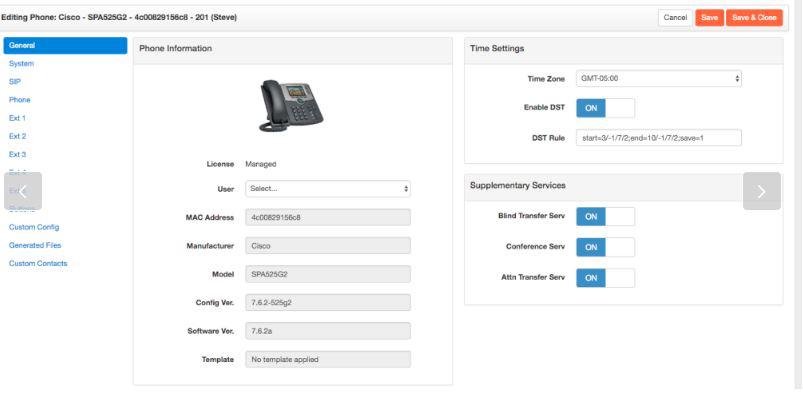Click the Model field showing SPA525G2
Screen dimensions: 803x413
click(328, 274)
